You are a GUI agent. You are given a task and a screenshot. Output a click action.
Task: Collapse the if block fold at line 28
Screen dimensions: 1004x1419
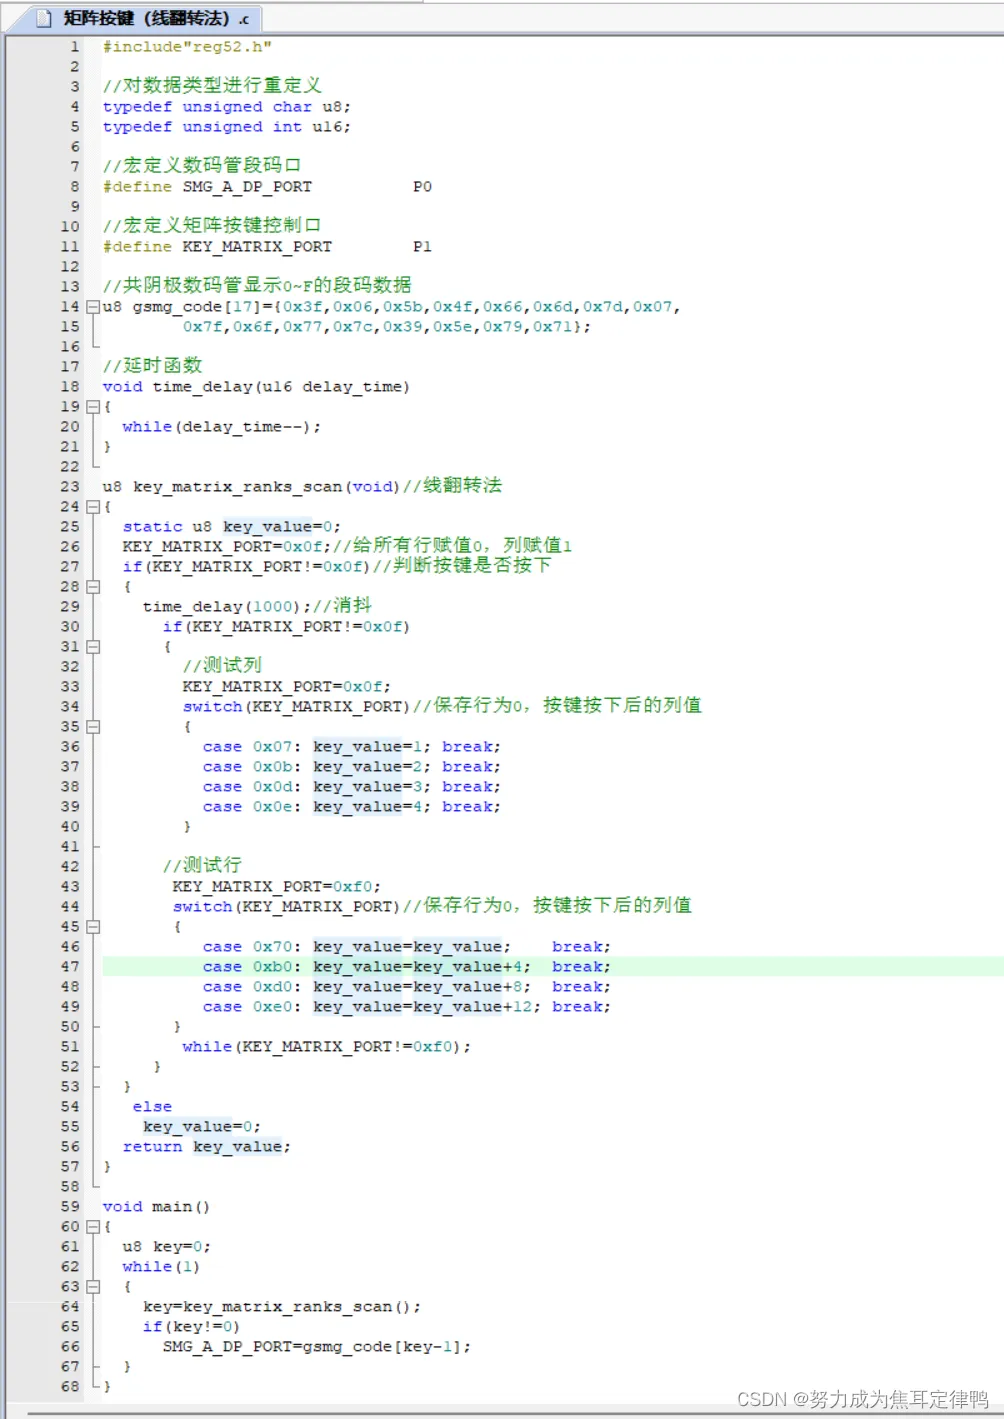pos(93,587)
